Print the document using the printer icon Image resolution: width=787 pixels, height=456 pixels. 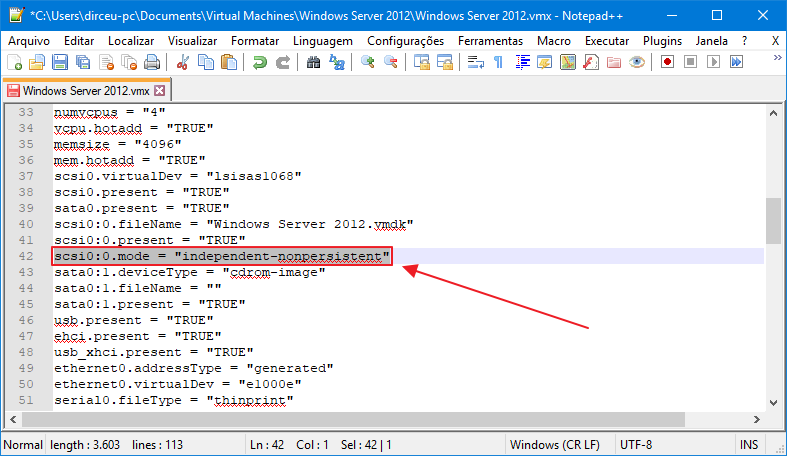(152, 63)
